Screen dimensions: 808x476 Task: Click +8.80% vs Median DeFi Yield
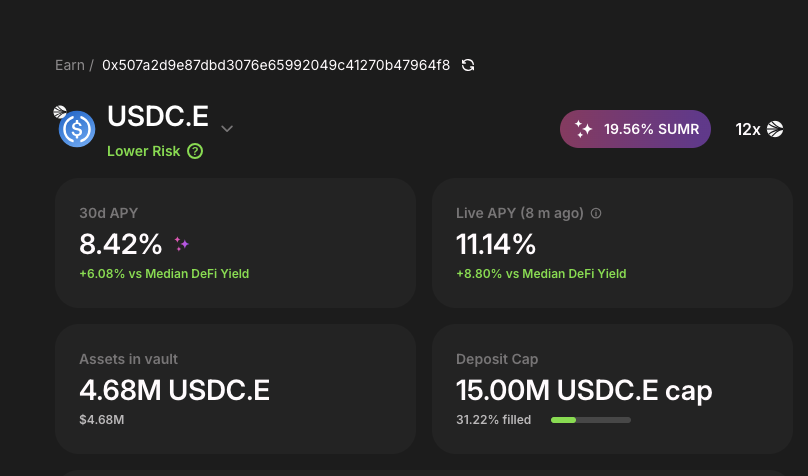[x=541, y=274]
